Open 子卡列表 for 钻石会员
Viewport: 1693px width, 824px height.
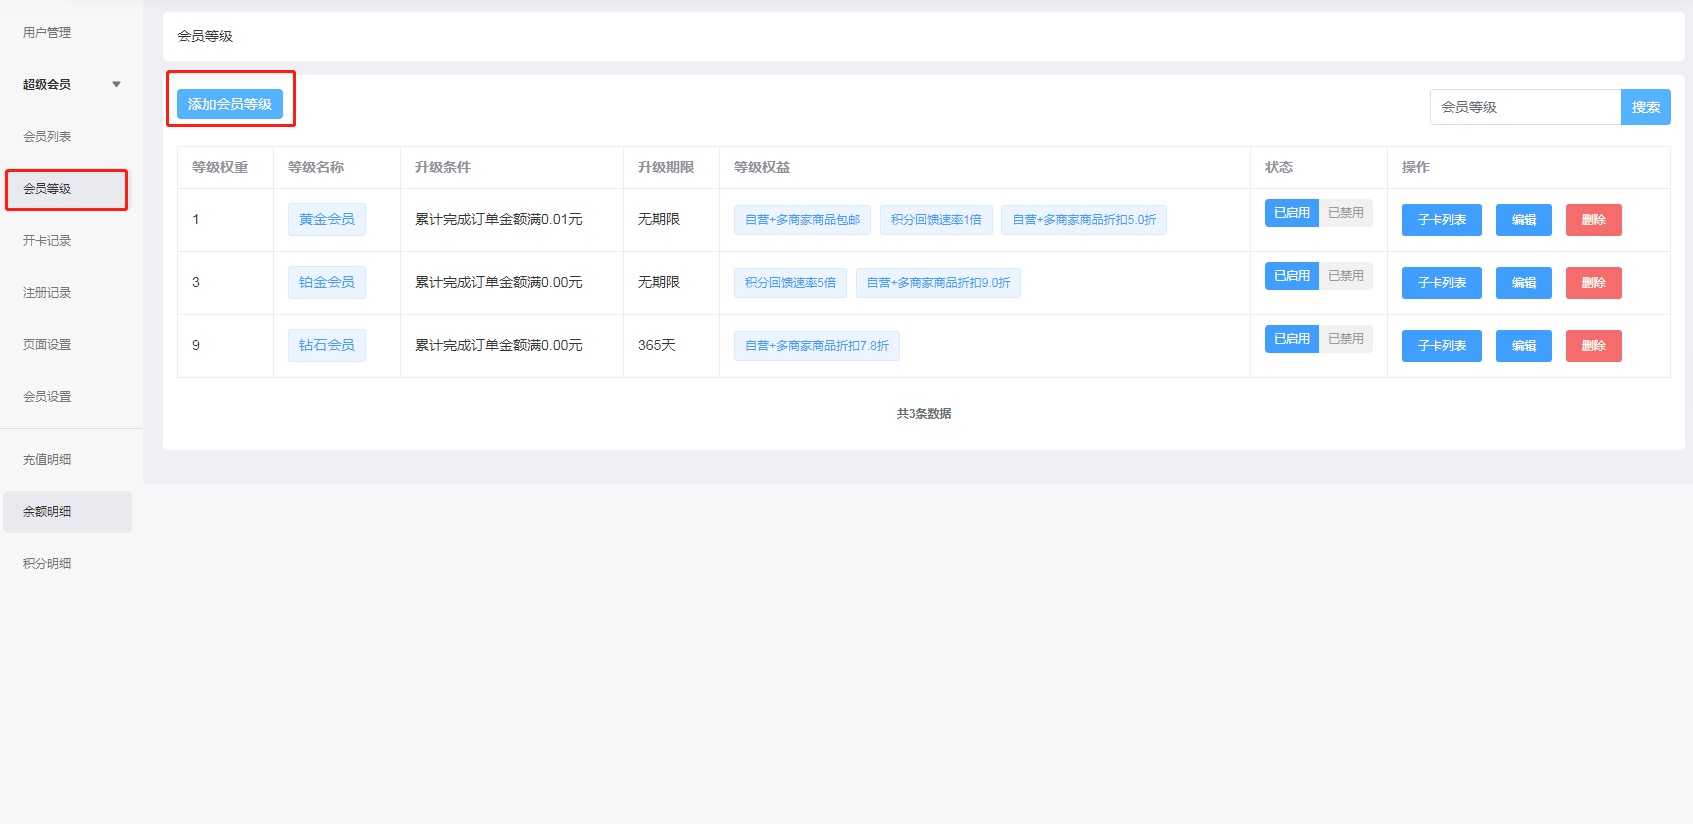click(1442, 346)
